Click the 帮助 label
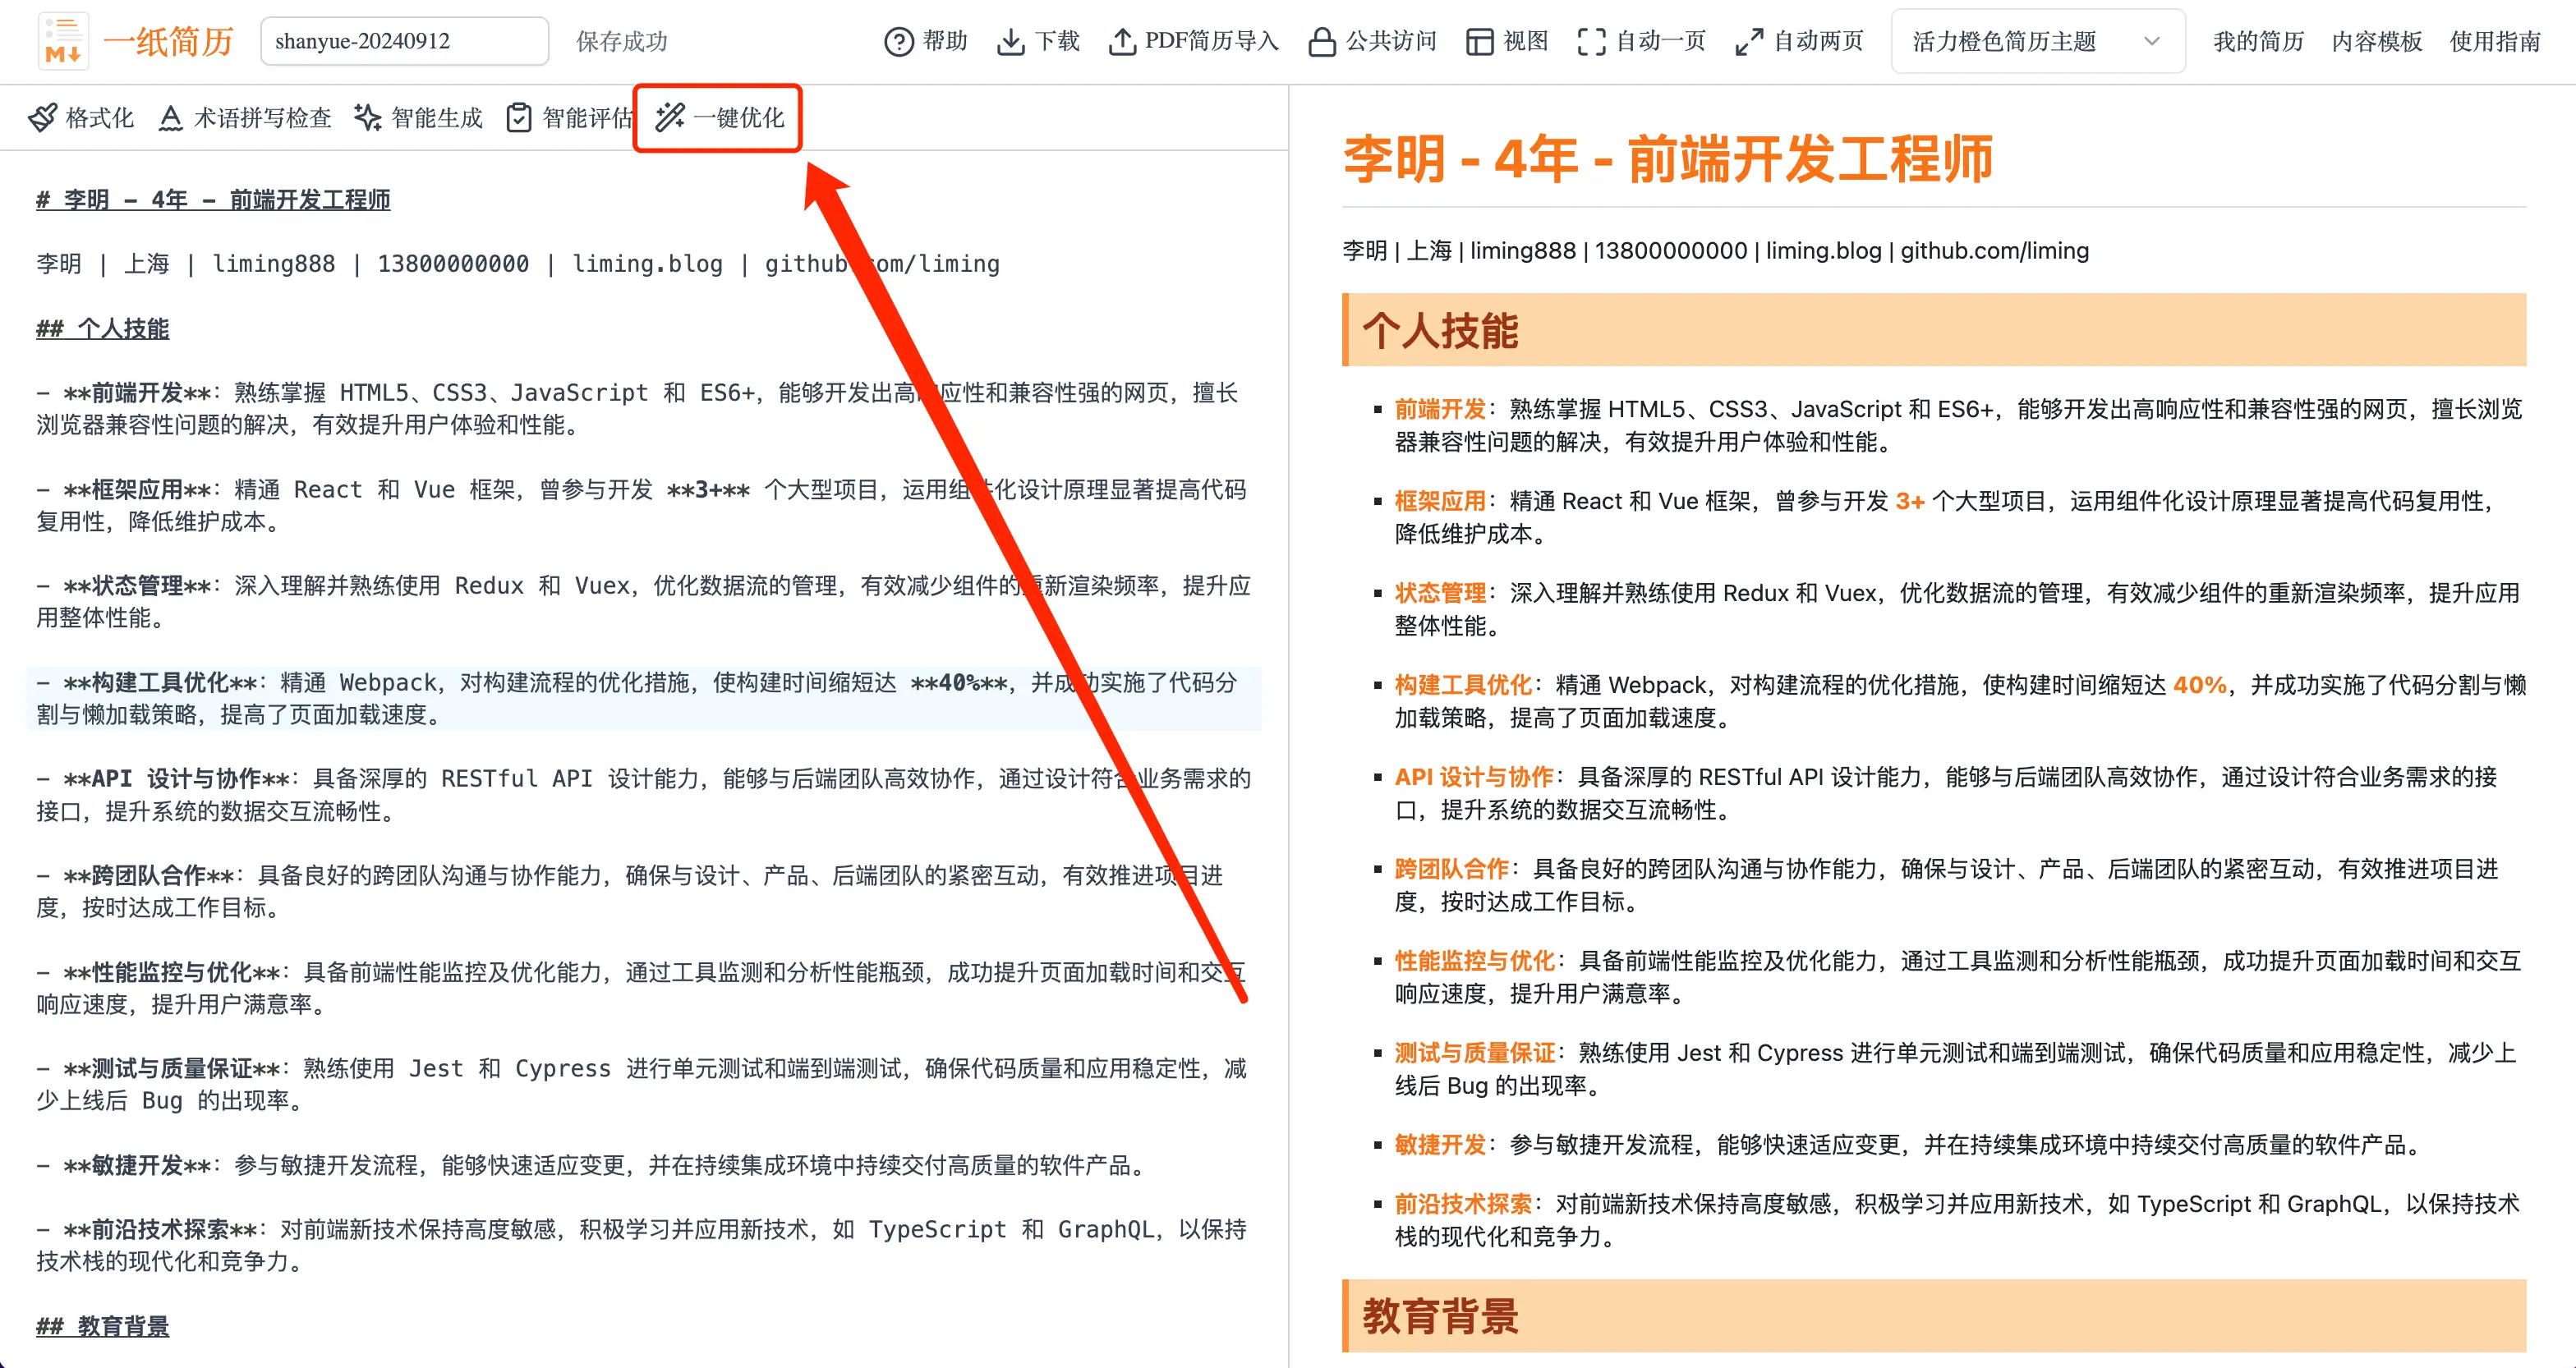This screenshot has height=1368, width=2576. pyautogui.click(x=945, y=41)
